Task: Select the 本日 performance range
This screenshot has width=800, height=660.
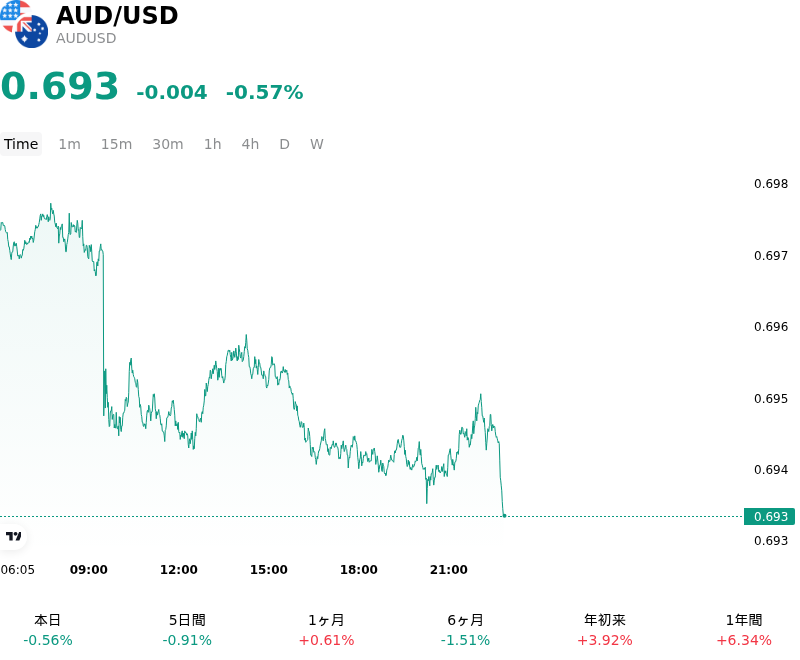Action: point(48,630)
